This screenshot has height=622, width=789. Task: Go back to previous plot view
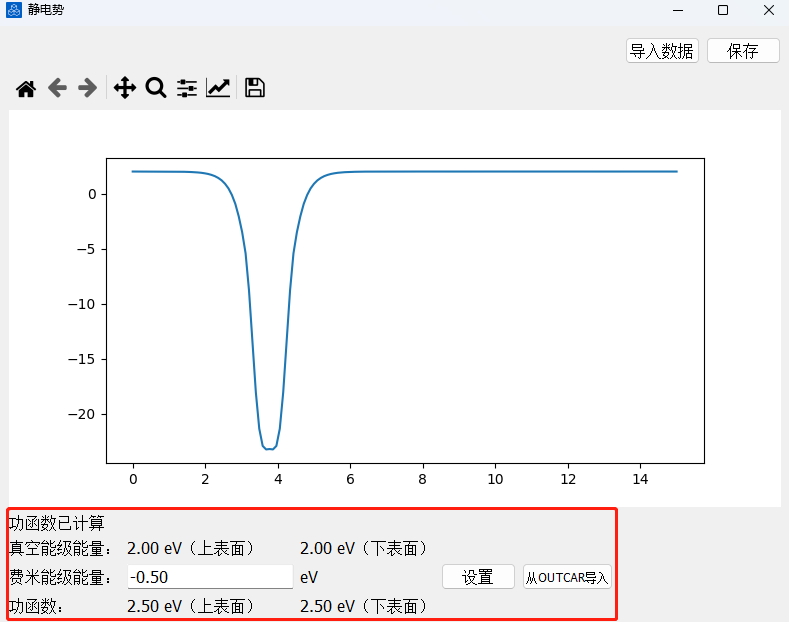(x=57, y=89)
